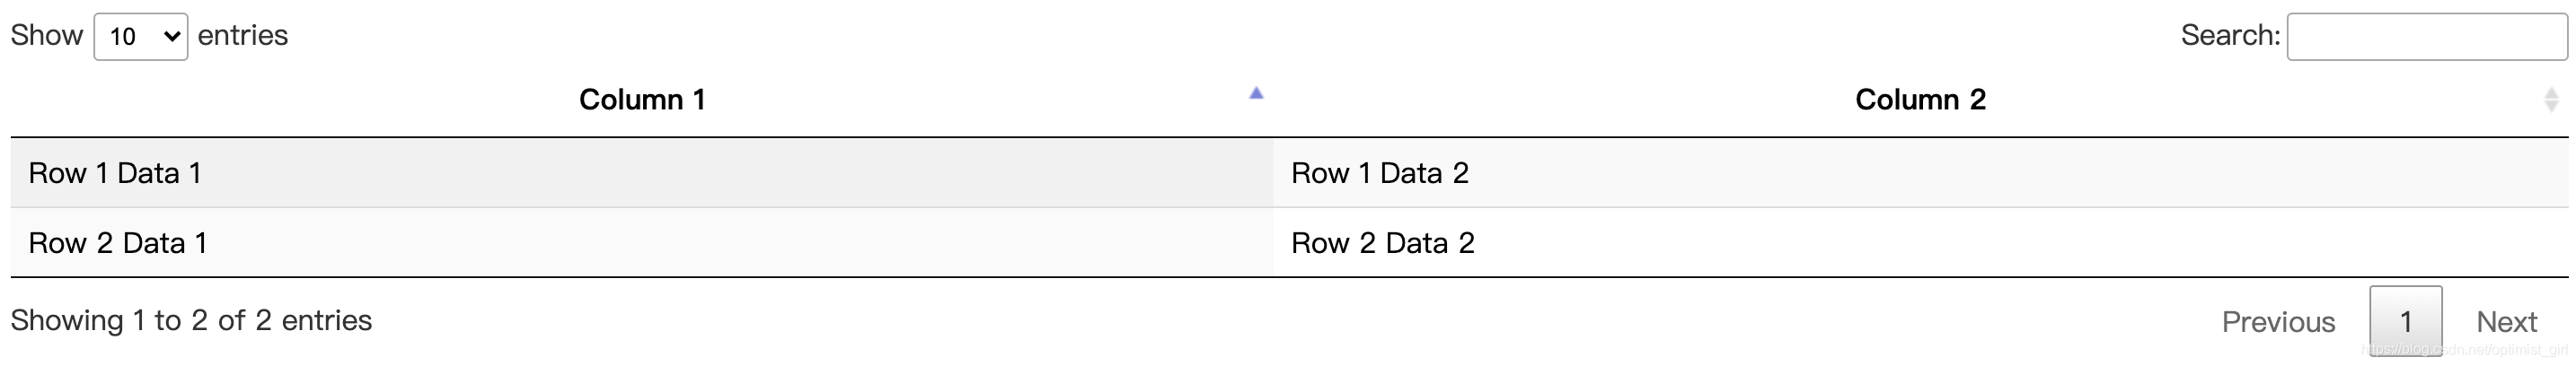Focus the Search input field
The height and width of the screenshot is (366, 2576).
[2427, 36]
